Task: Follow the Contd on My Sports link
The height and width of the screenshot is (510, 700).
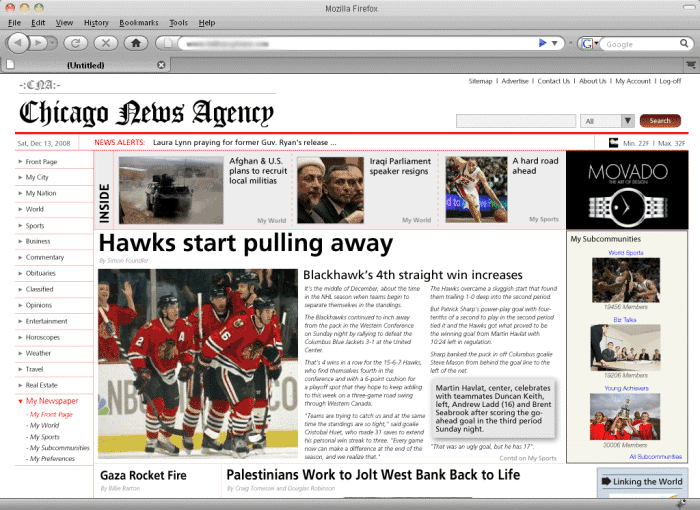Action: click(x=528, y=458)
